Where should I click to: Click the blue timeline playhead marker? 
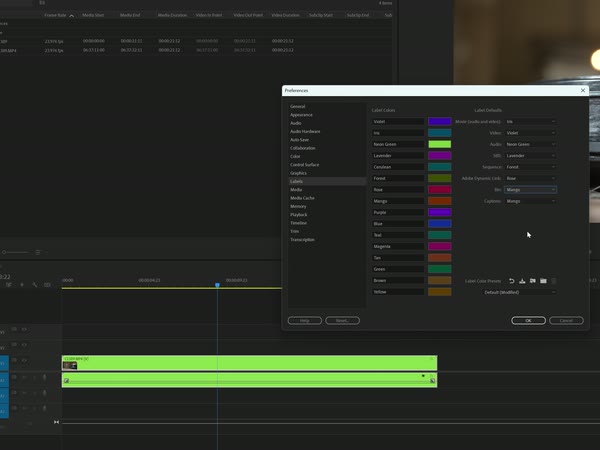(217, 285)
